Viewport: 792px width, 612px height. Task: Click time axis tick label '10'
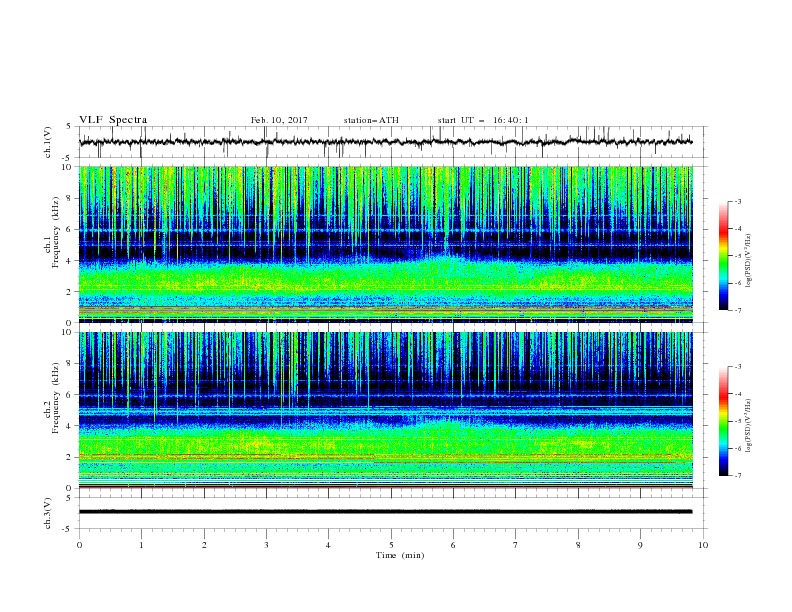(703, 545)
